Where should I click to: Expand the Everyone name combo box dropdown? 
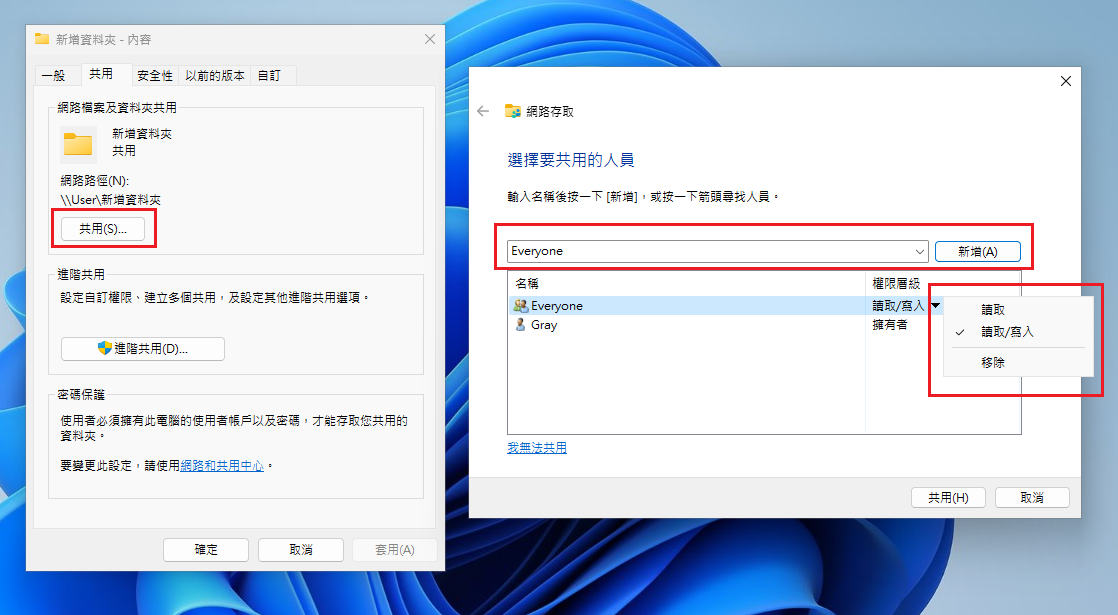(919, 251)
